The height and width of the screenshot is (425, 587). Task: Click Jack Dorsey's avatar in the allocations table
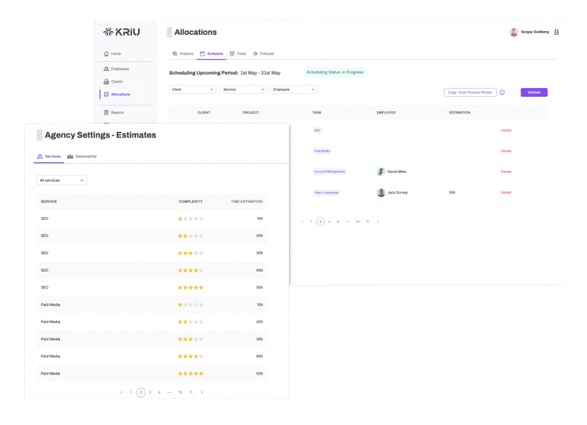(x=381, y=192)
